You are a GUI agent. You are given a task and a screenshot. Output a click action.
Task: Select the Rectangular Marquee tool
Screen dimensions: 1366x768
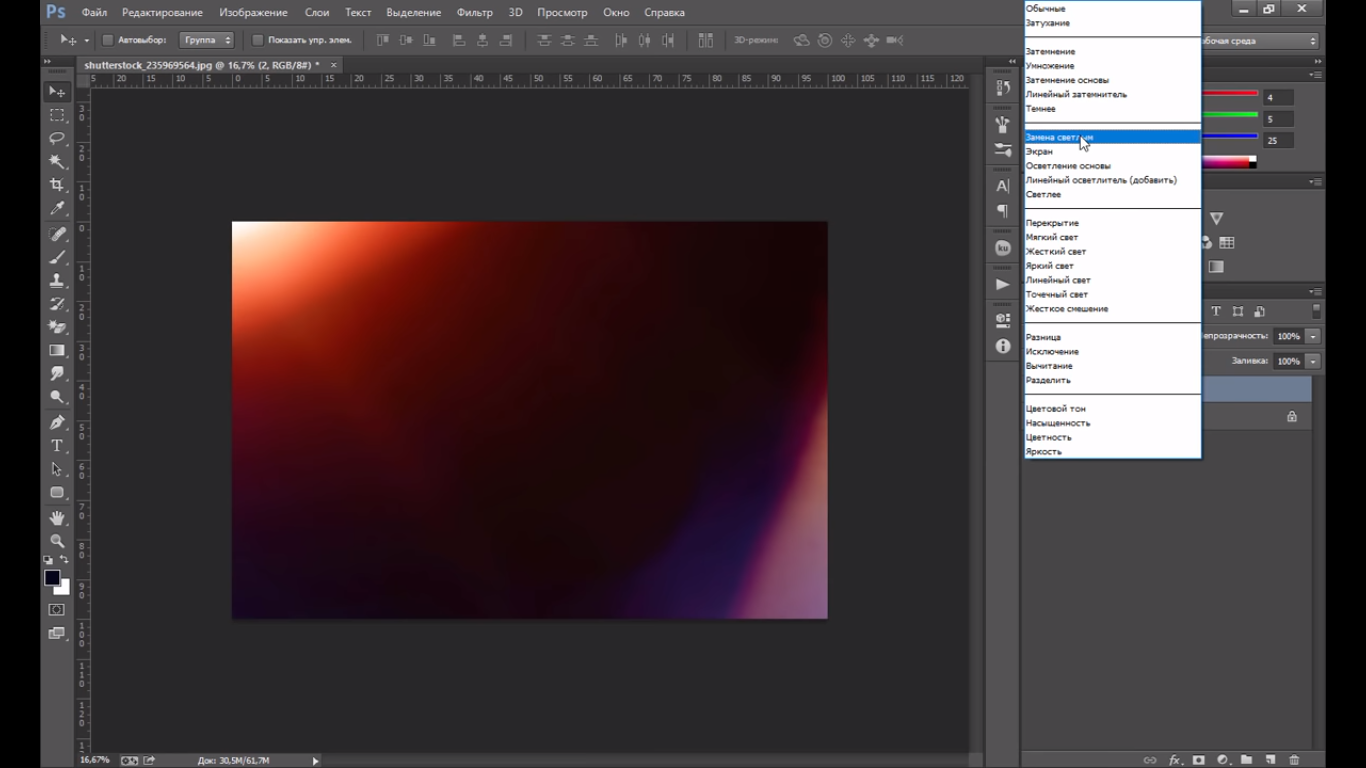coord(57,115)
